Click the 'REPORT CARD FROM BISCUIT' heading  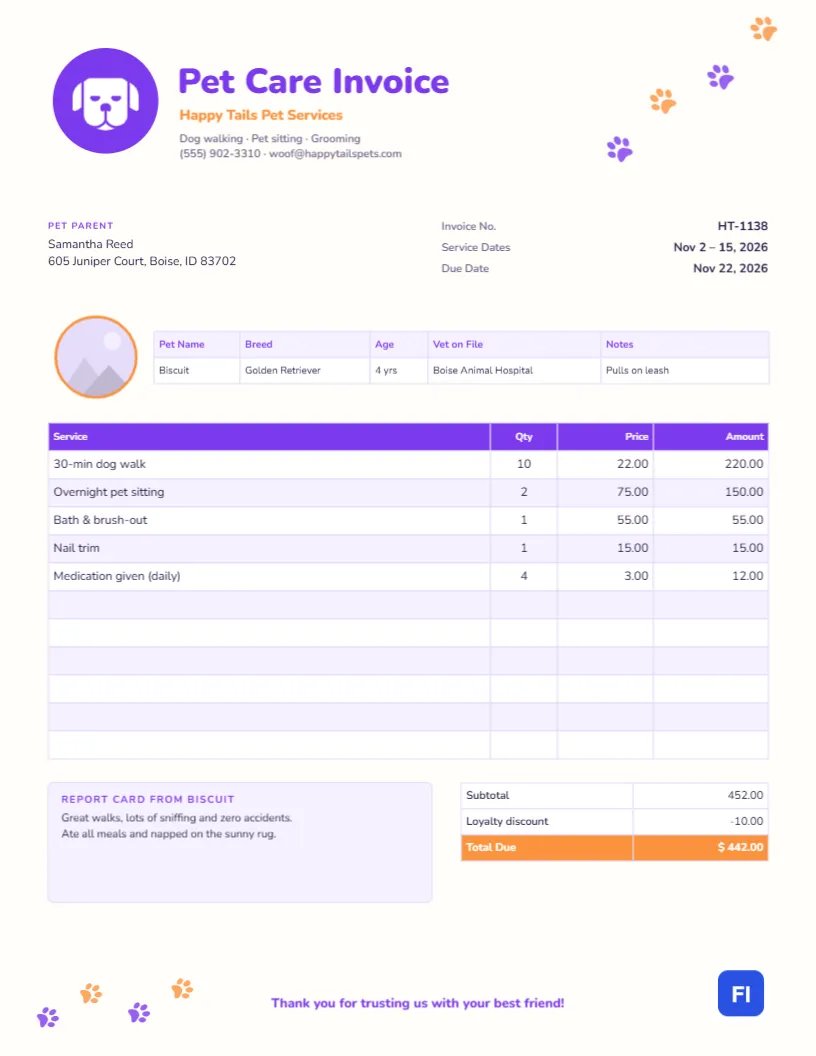[x=148, y=799]
